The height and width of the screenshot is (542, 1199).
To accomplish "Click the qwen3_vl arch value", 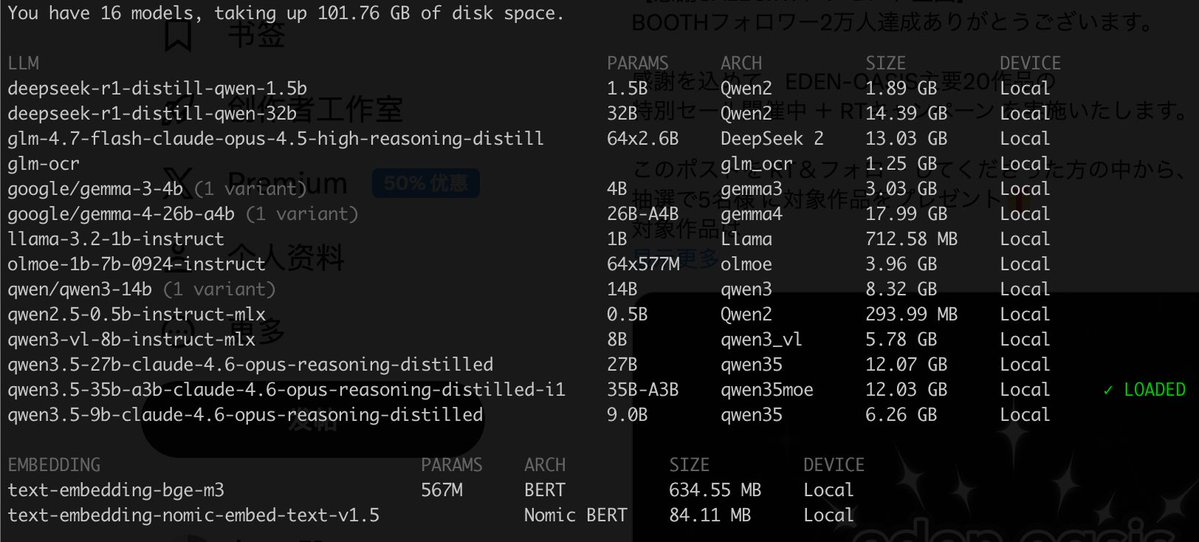I will coord(762,339).
